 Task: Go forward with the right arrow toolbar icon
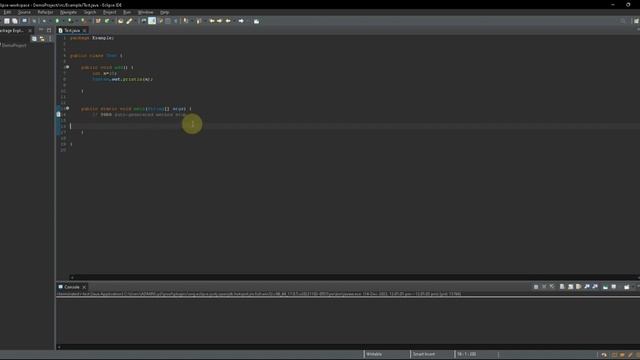(241, 21)
